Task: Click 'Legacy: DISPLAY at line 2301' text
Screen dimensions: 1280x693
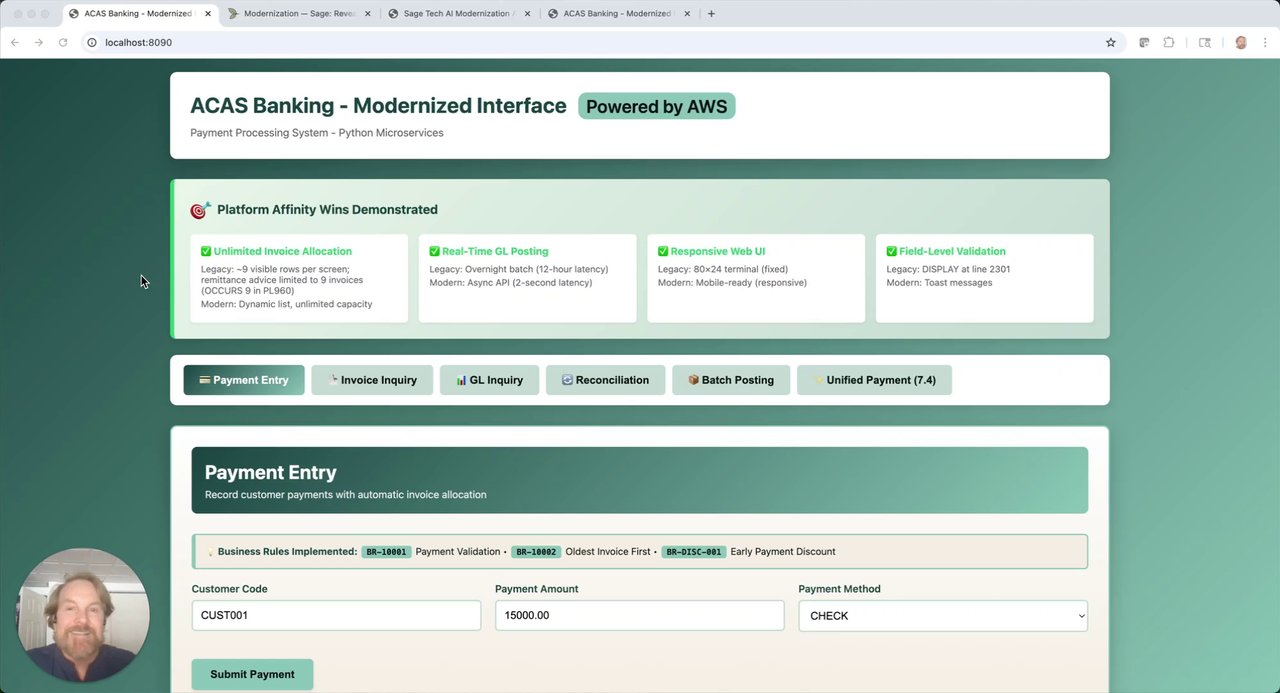Action: [948, 269]
